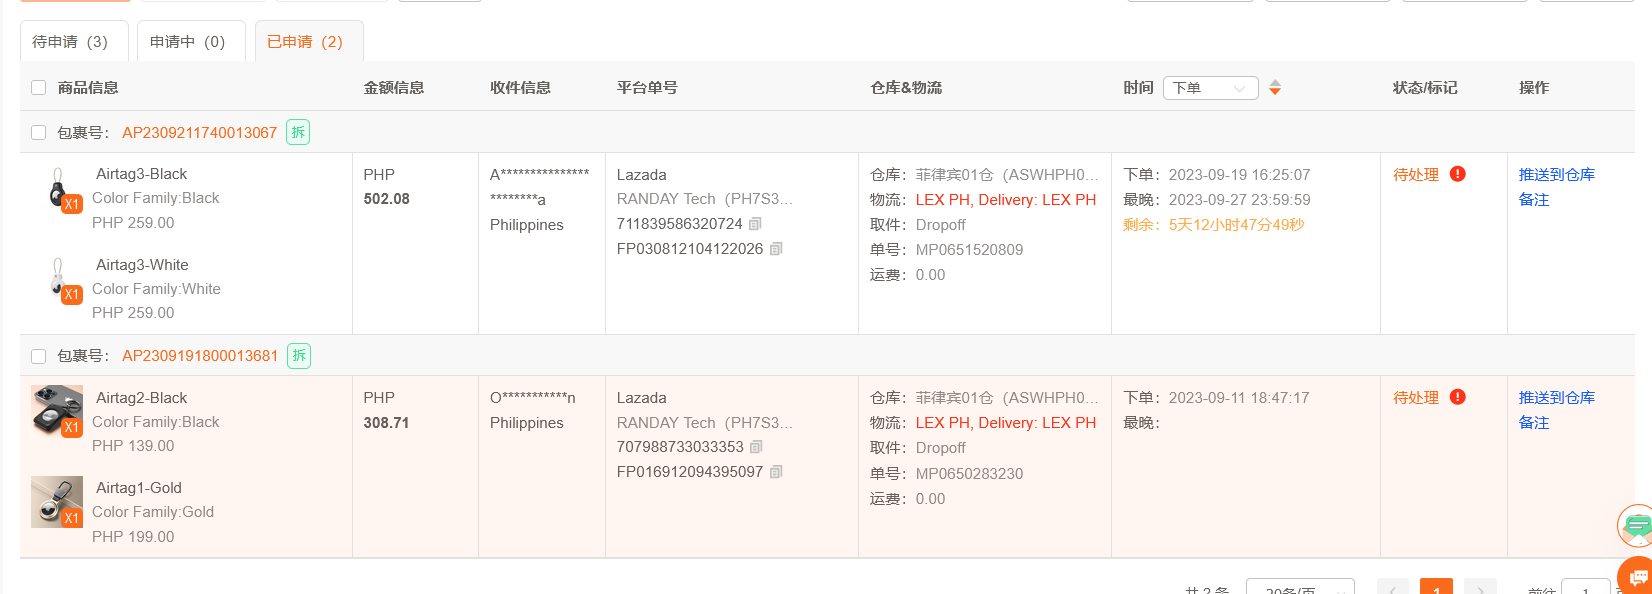This screenshot has width=1652, height=594.
Task: Toggle the time sort order arrows
Action: (x=1275, y=88)
